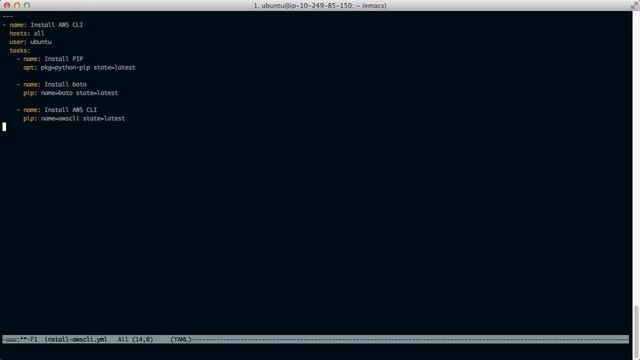Screen dimensions: 640x360
Task: Click the 'Install PIP' task name
Action: (64, 59)
